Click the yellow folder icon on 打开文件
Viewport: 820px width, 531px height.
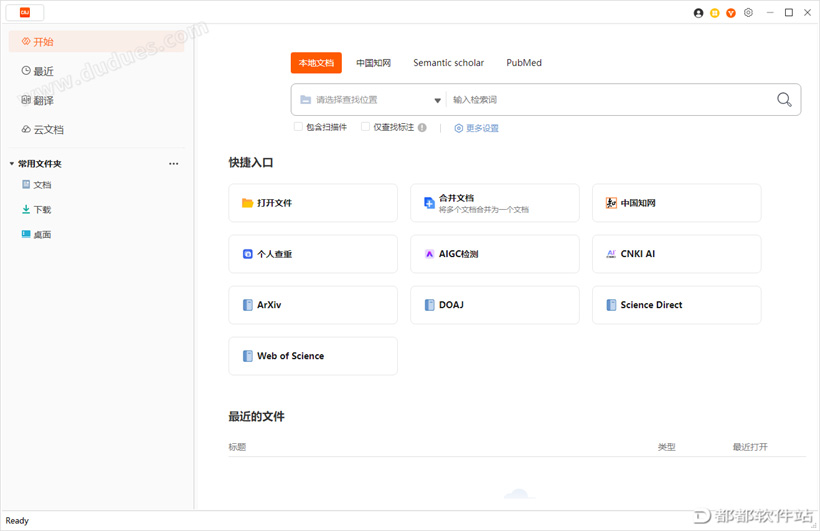247,203
